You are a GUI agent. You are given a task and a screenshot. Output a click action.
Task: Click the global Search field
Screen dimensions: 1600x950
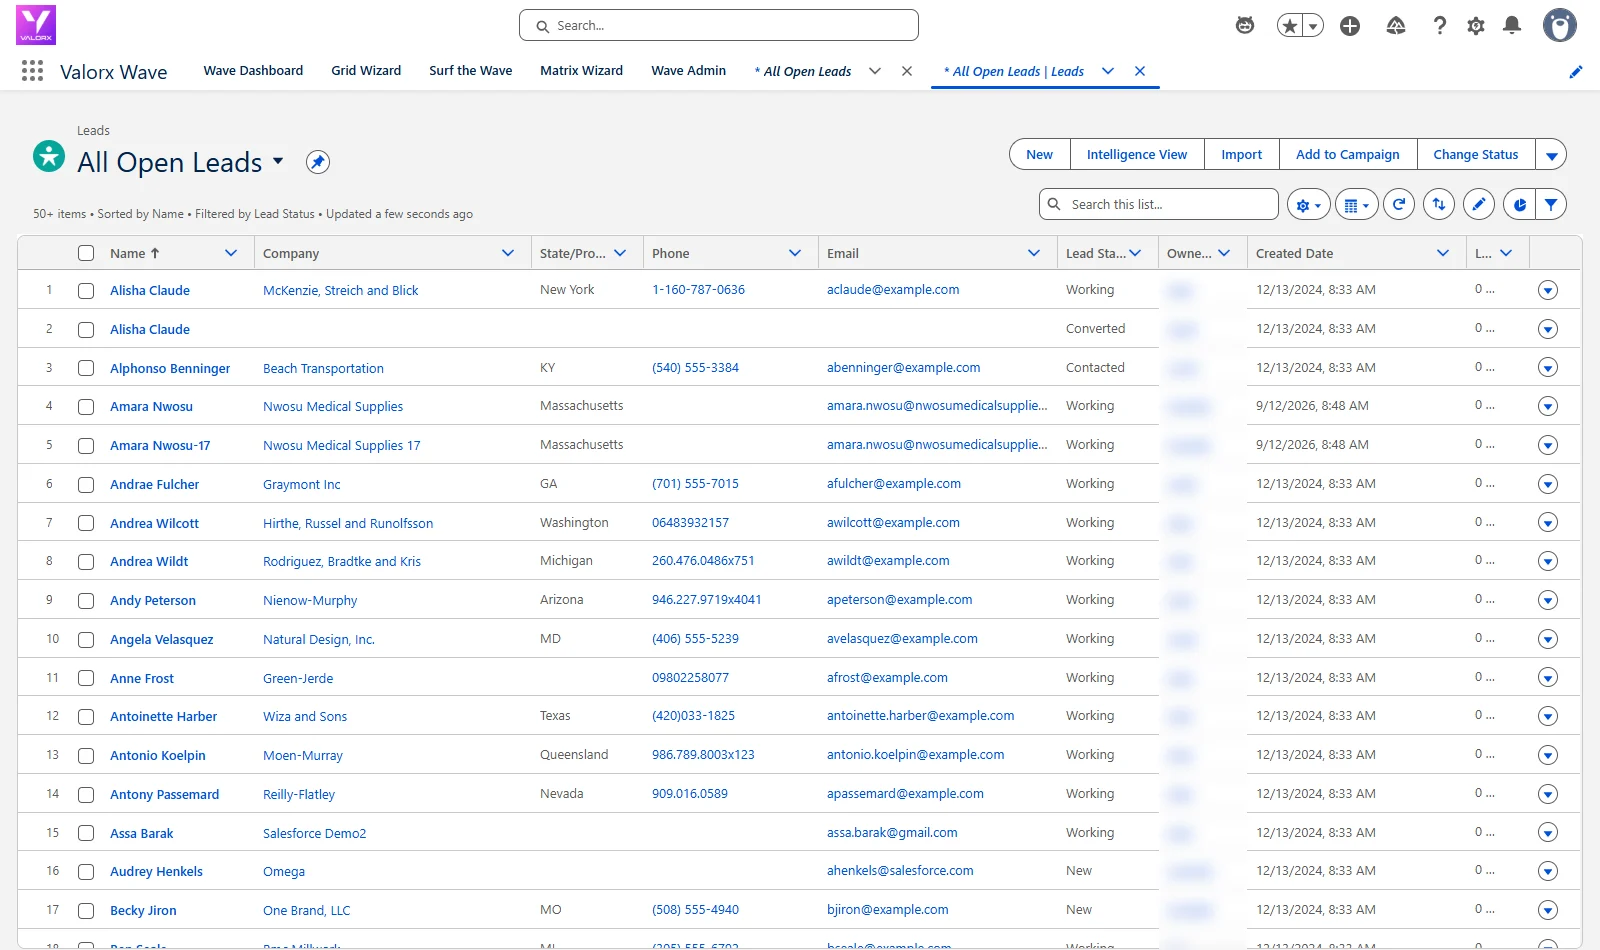point(719,25)
